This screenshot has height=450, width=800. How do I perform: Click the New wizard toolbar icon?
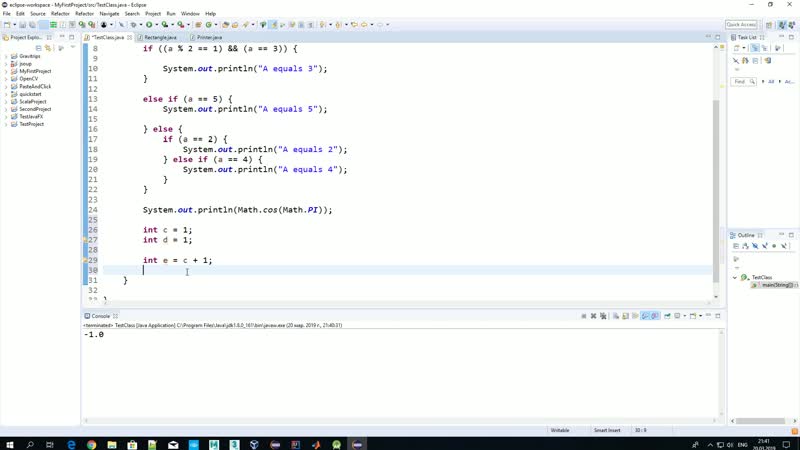(x=7, y=24)
